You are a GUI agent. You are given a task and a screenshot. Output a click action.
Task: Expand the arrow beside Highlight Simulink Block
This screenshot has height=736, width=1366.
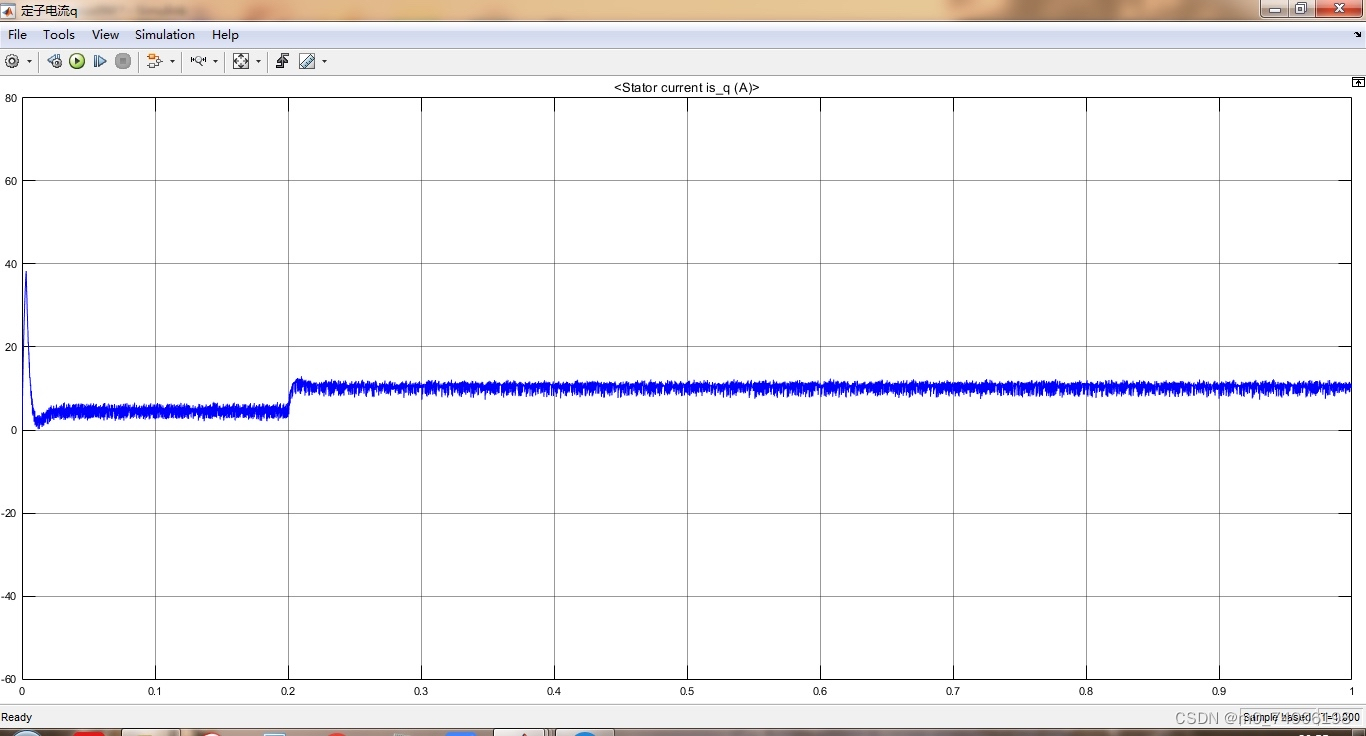click(172, 61)
